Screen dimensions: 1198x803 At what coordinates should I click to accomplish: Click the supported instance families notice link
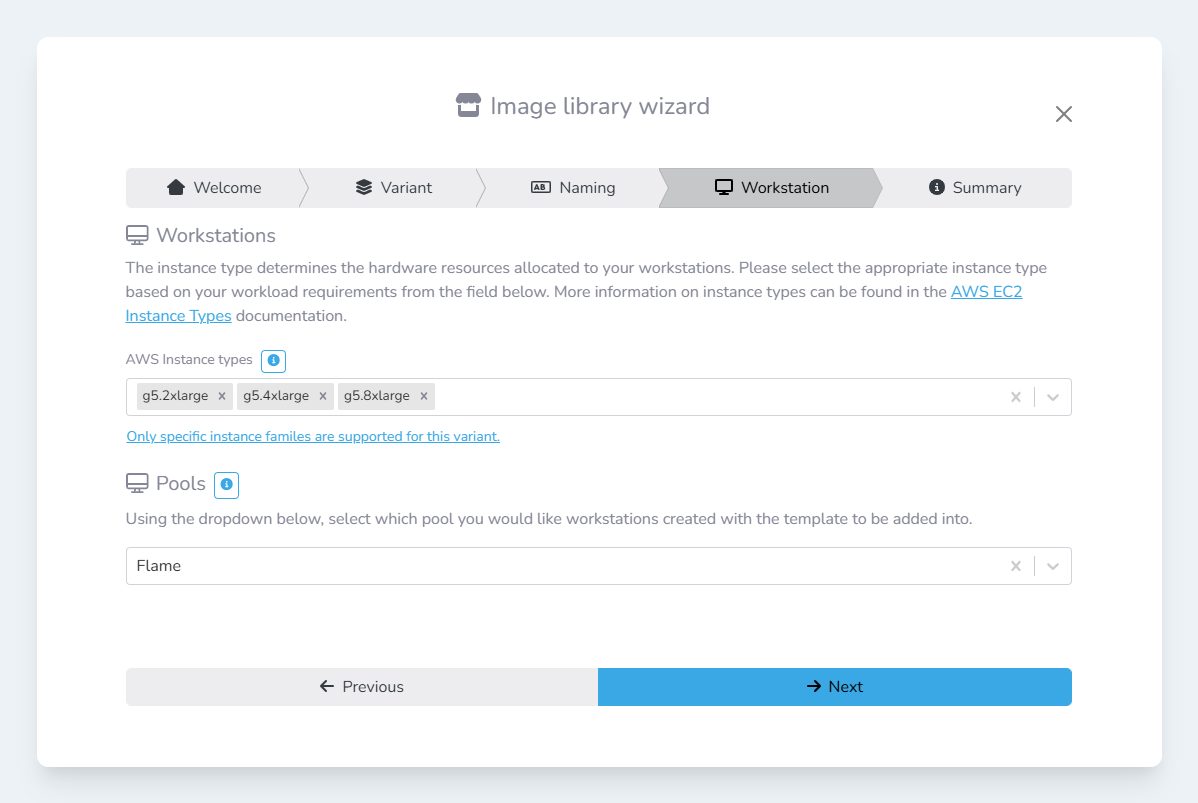[313, 437]
